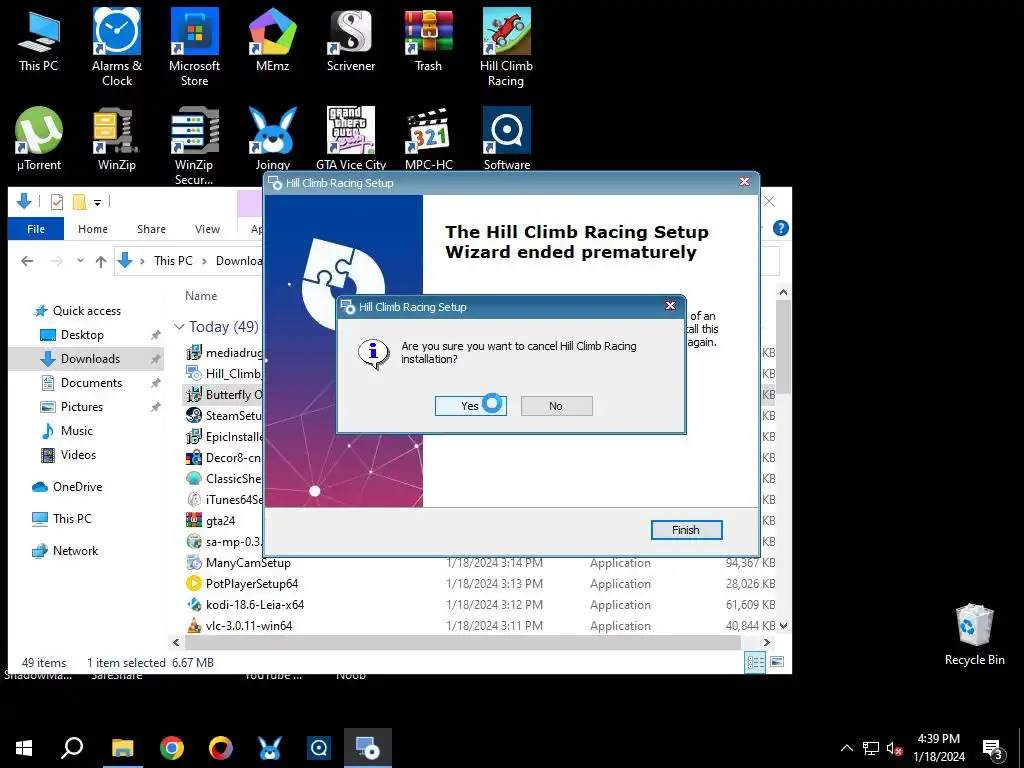
Task: Open the Recycle Bin
Action: coord(974,635)
